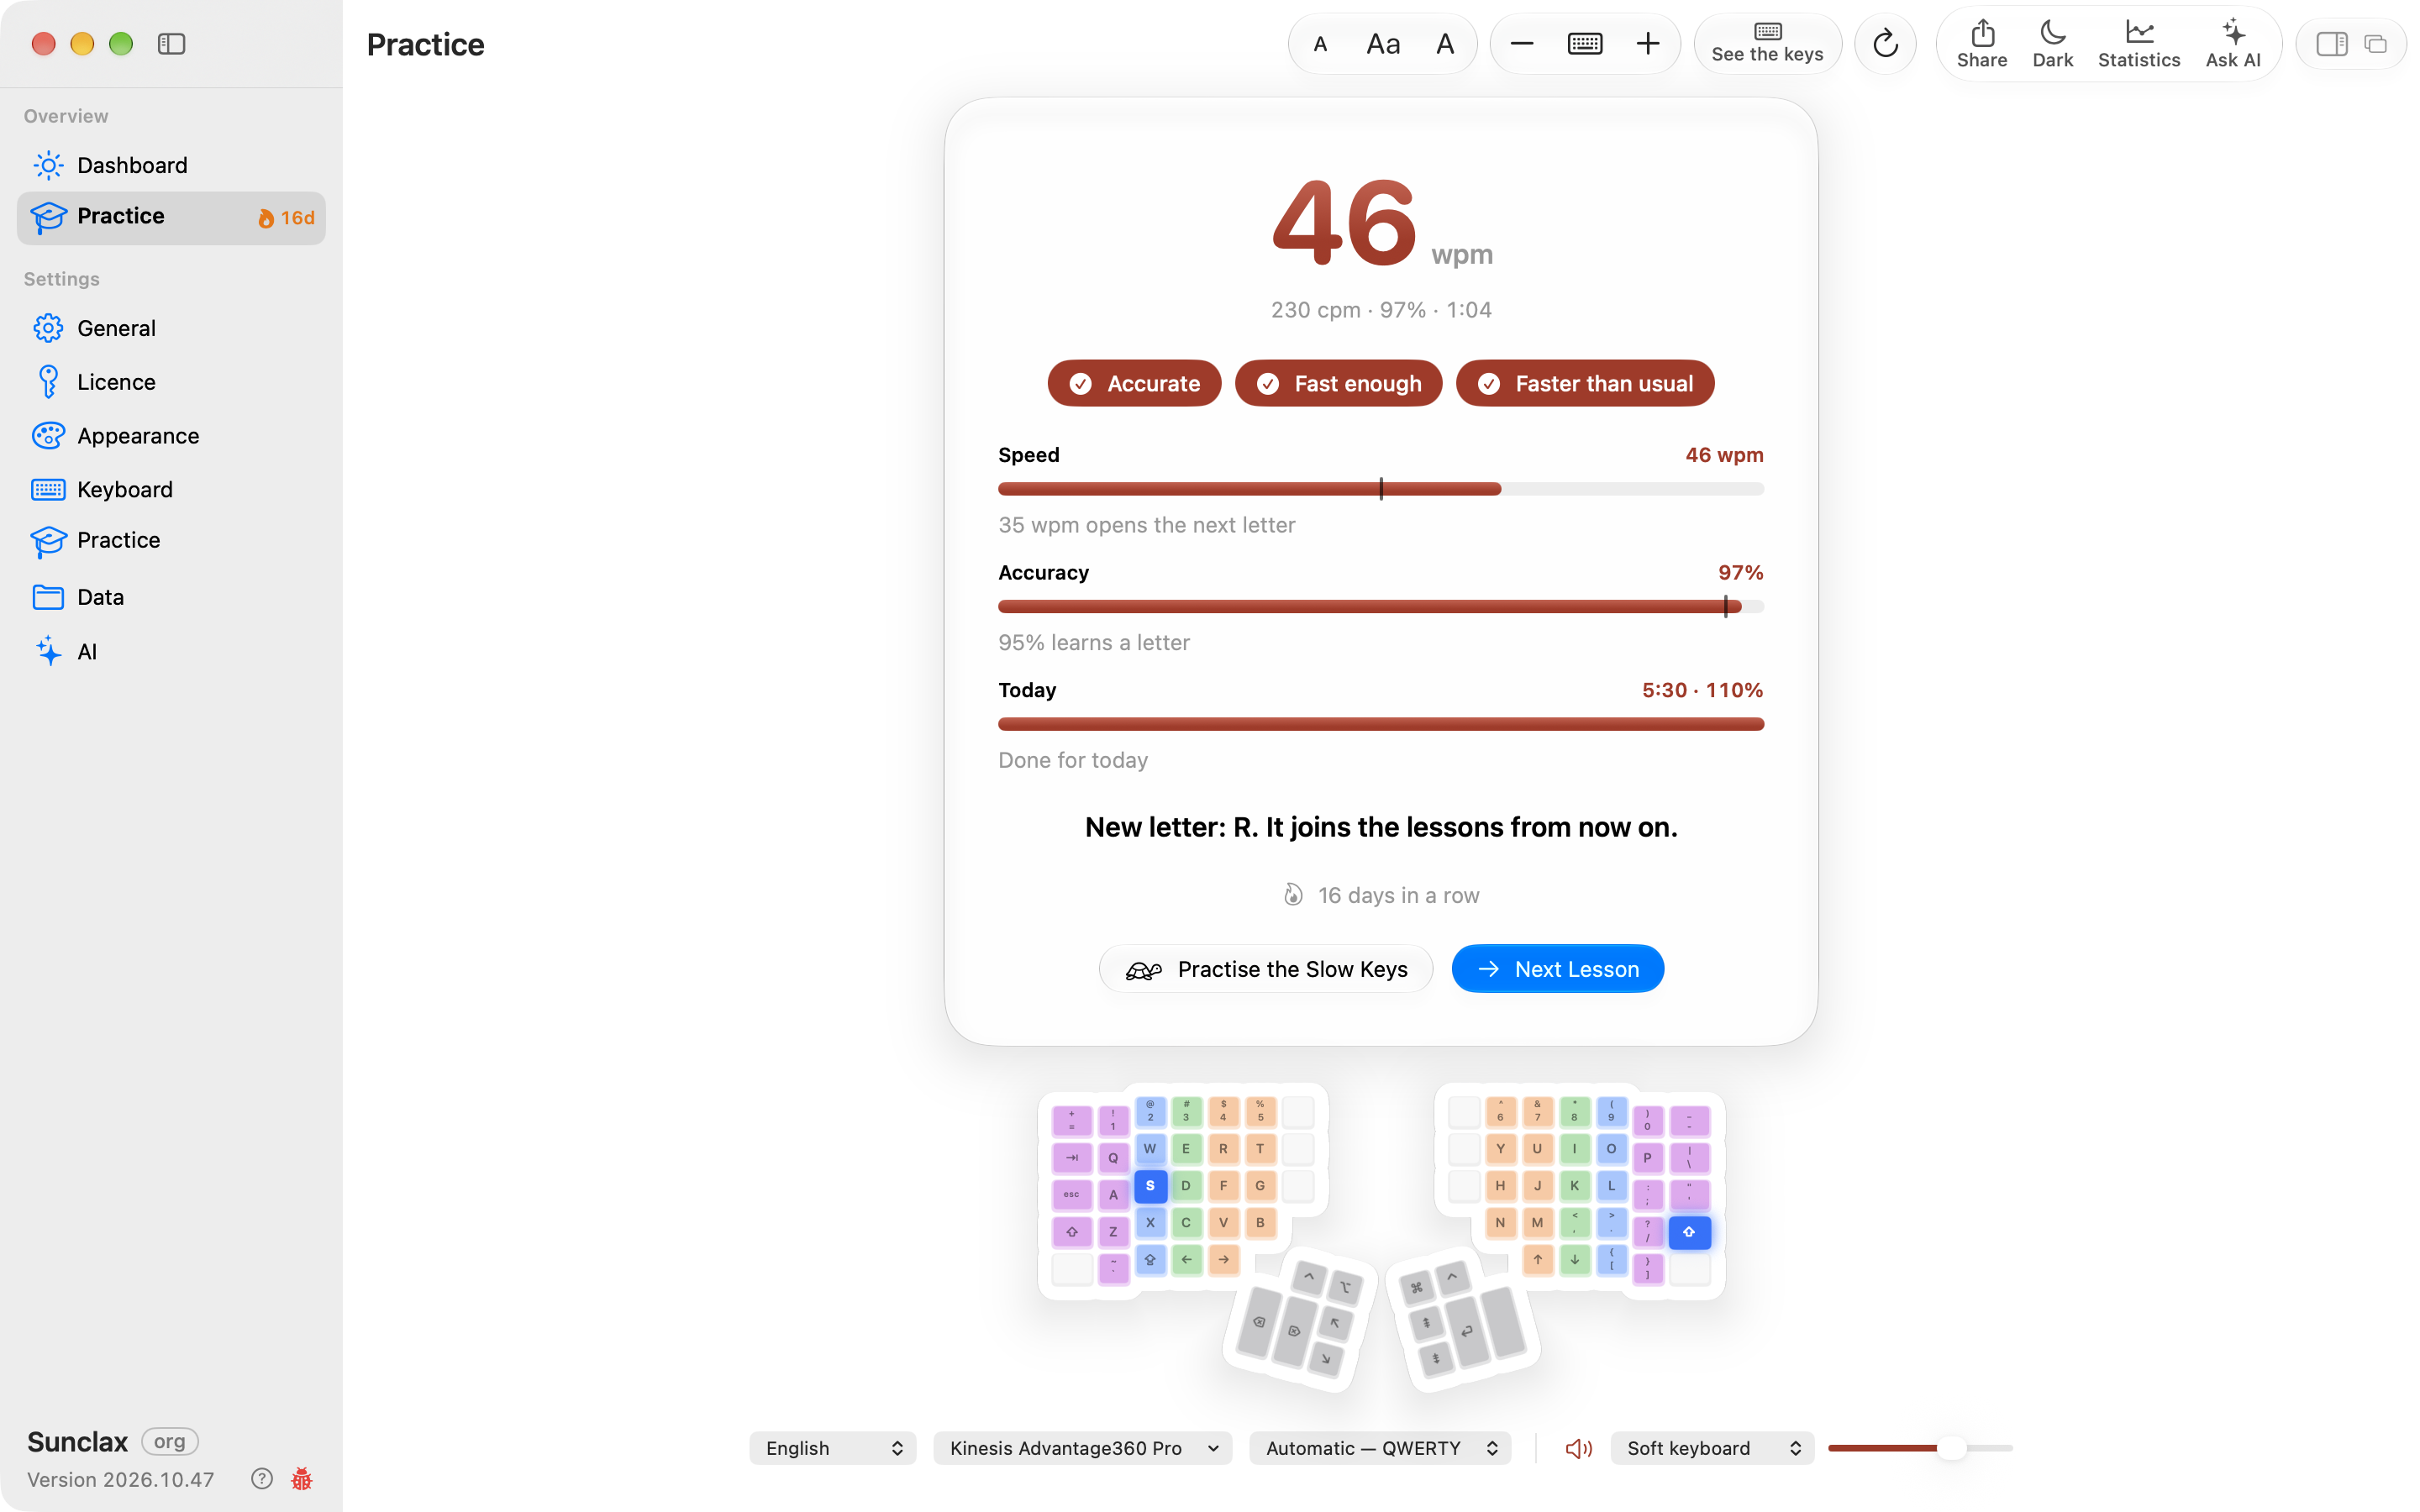Screen dimensions: 2420x1512
Task: Select the medium Aa text size
Action: 1383,44
